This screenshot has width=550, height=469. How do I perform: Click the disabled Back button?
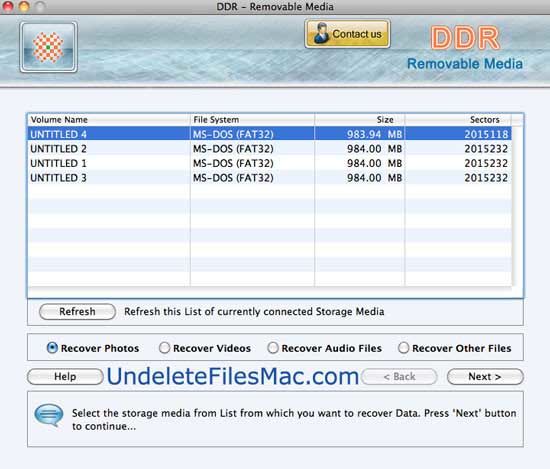point(399,376)
